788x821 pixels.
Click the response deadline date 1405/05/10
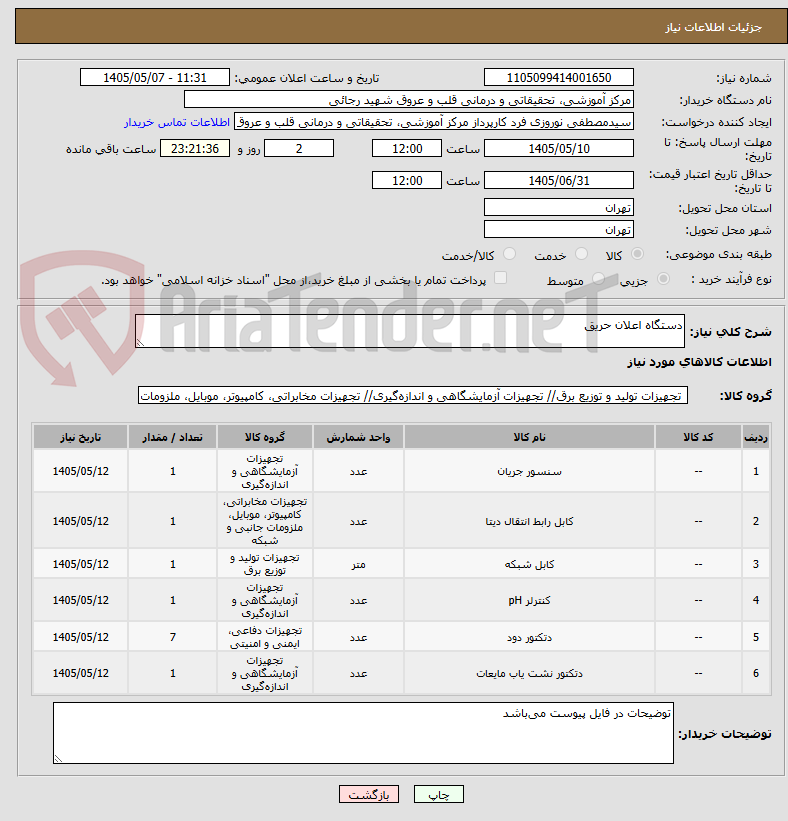[559, 149]
